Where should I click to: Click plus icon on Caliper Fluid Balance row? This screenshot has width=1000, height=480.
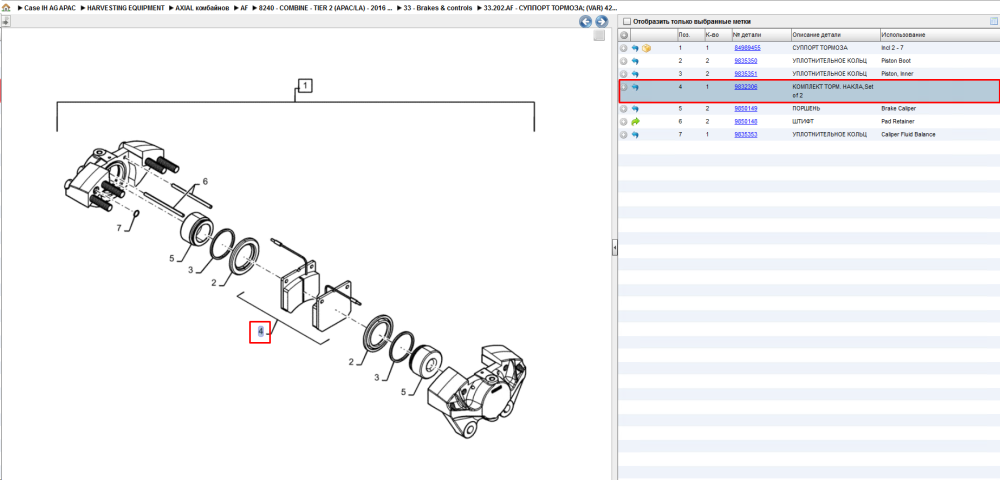point(624,135)
